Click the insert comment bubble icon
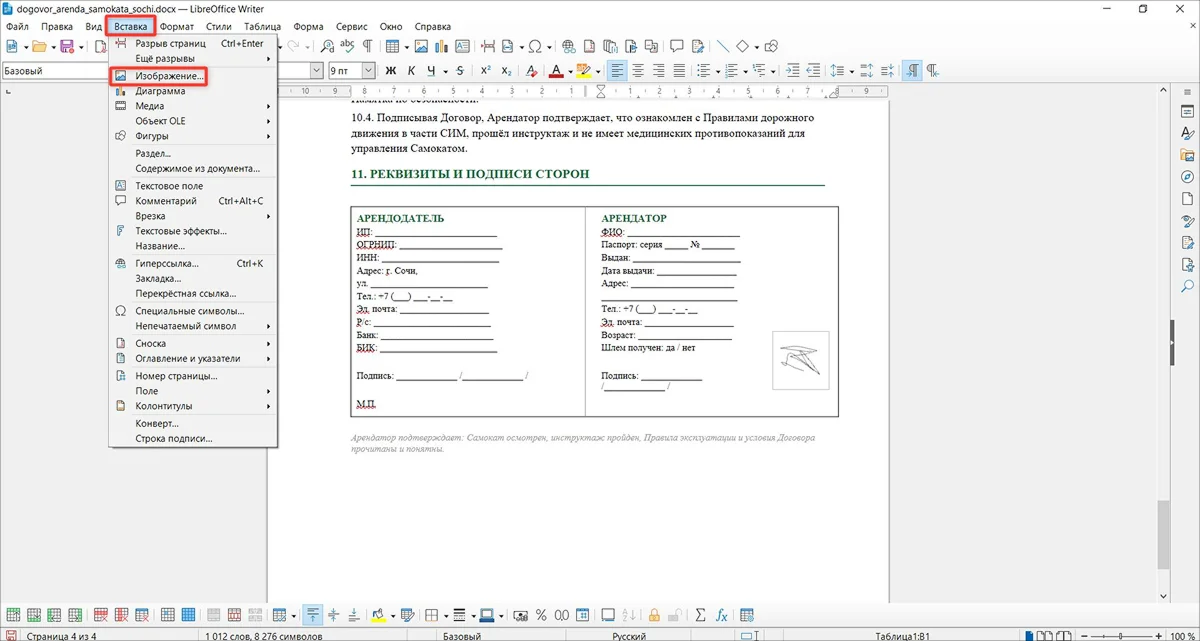The image size is (1200, 641). pyautogui.click(x=677, y=46)
